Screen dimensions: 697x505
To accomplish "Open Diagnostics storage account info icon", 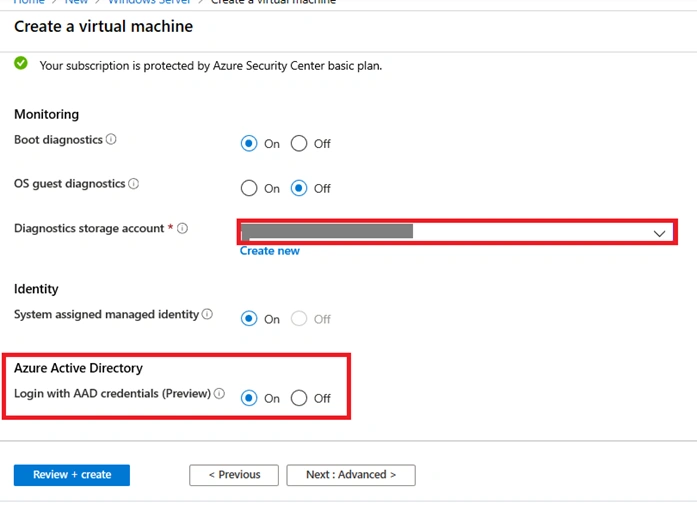I will click(x=182, y=228).
